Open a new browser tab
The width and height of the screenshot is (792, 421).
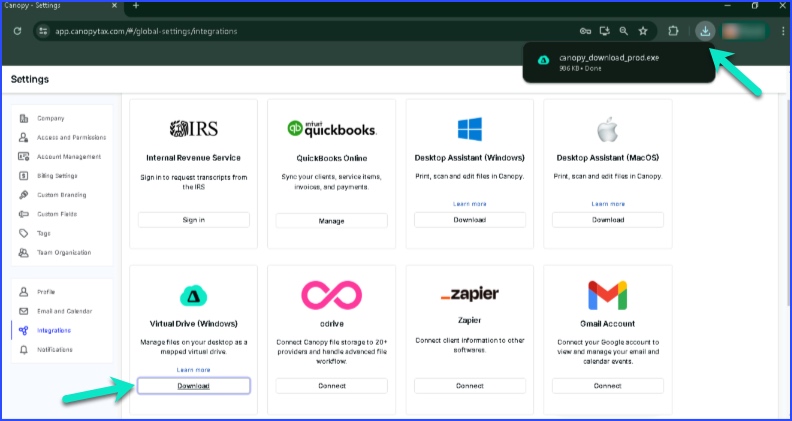136,6
